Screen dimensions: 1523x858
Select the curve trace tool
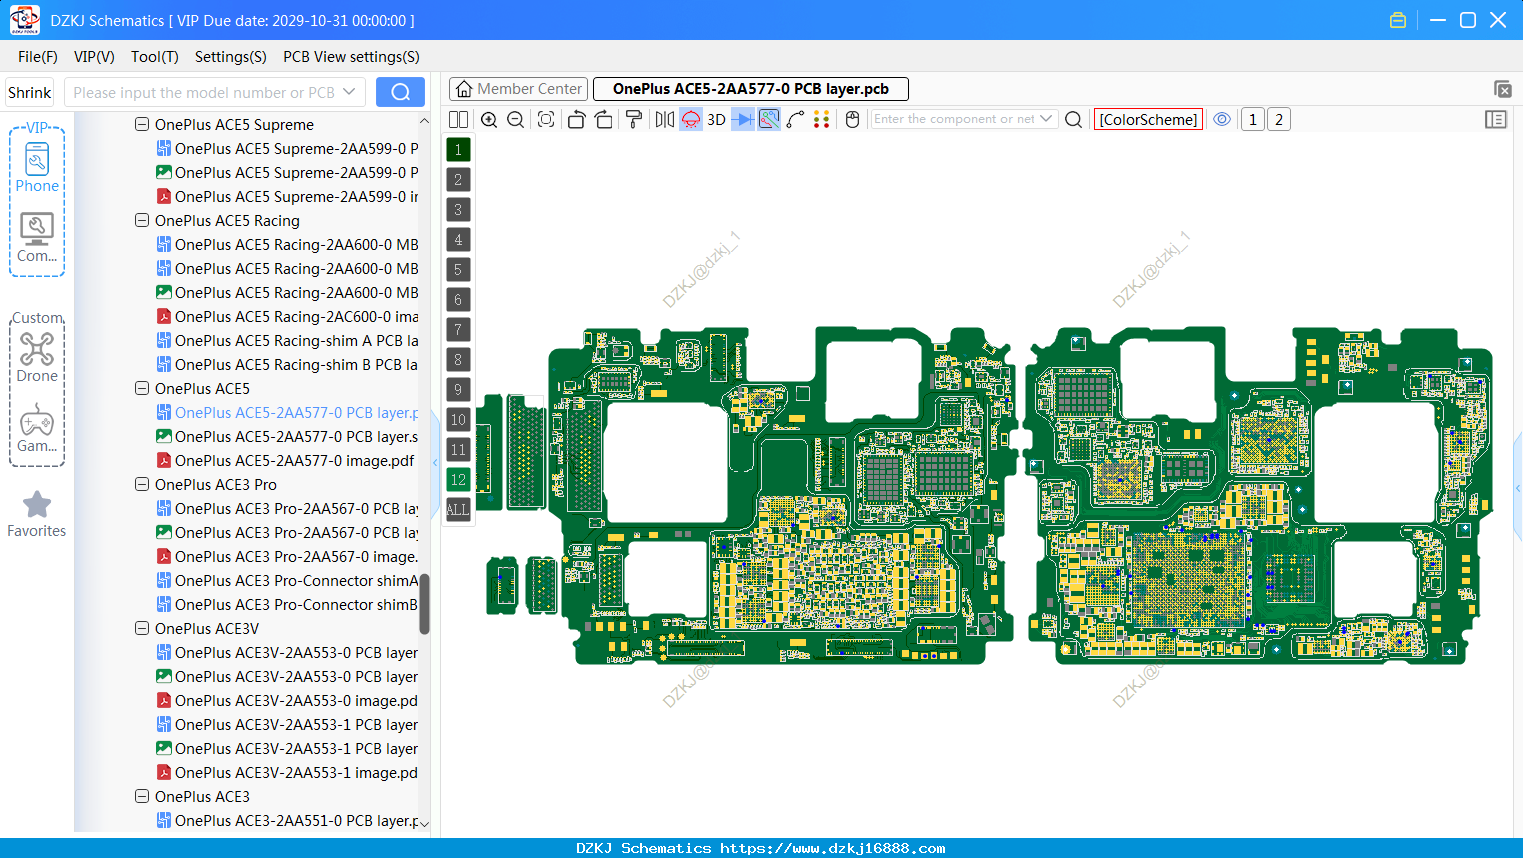795,119
